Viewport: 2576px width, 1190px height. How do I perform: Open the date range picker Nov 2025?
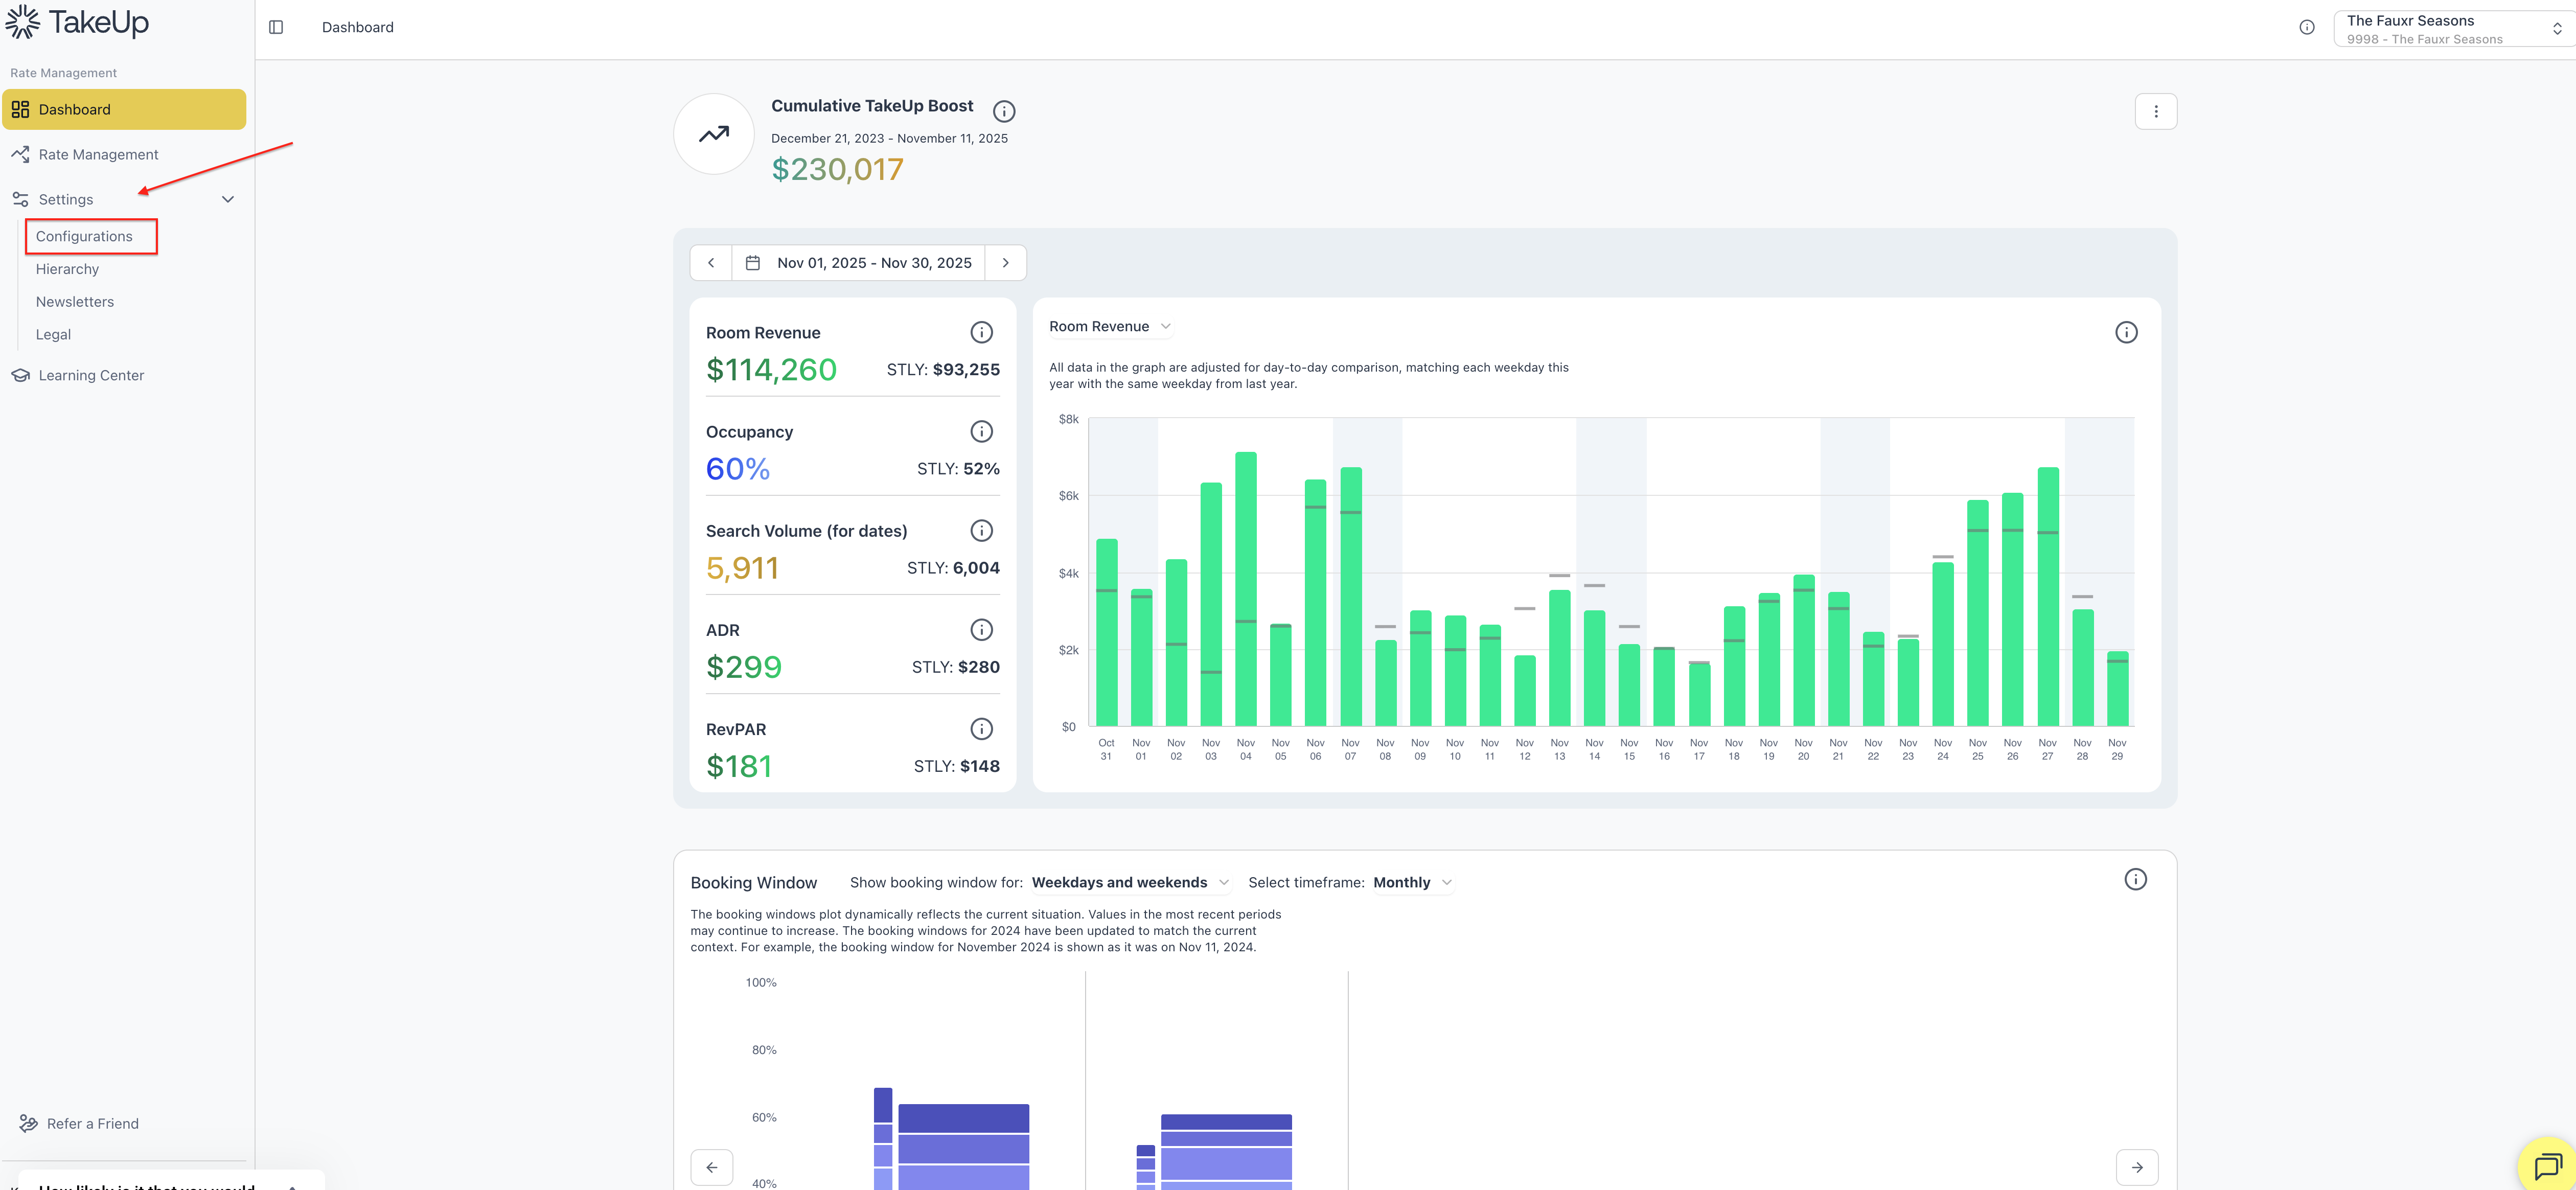[859, 263]
